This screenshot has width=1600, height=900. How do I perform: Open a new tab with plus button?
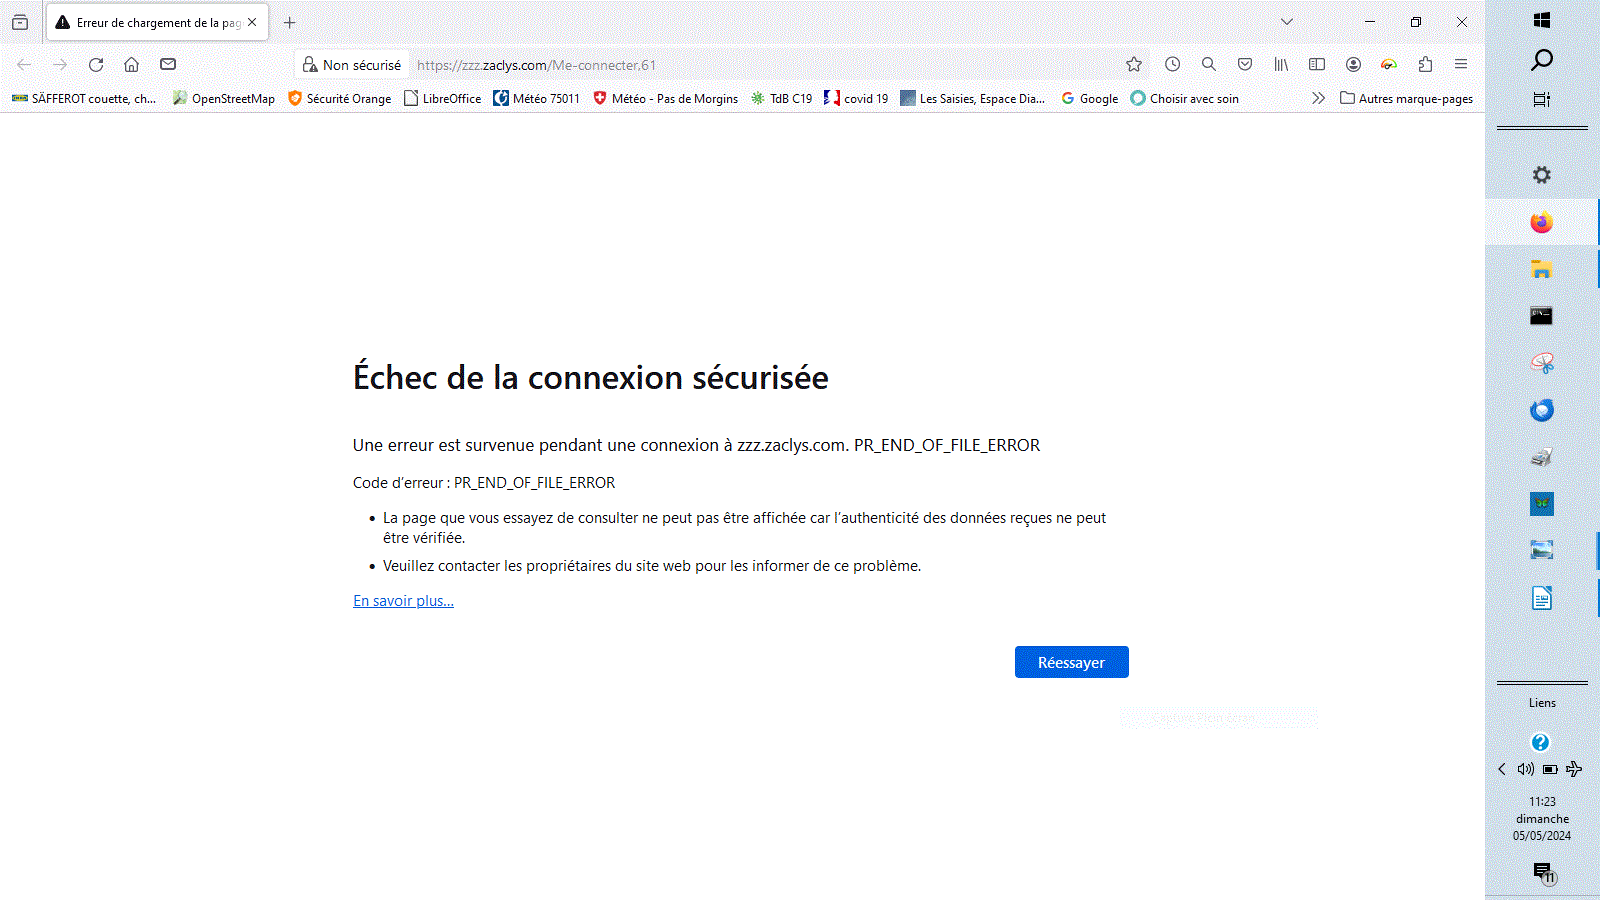coord(290,22)
